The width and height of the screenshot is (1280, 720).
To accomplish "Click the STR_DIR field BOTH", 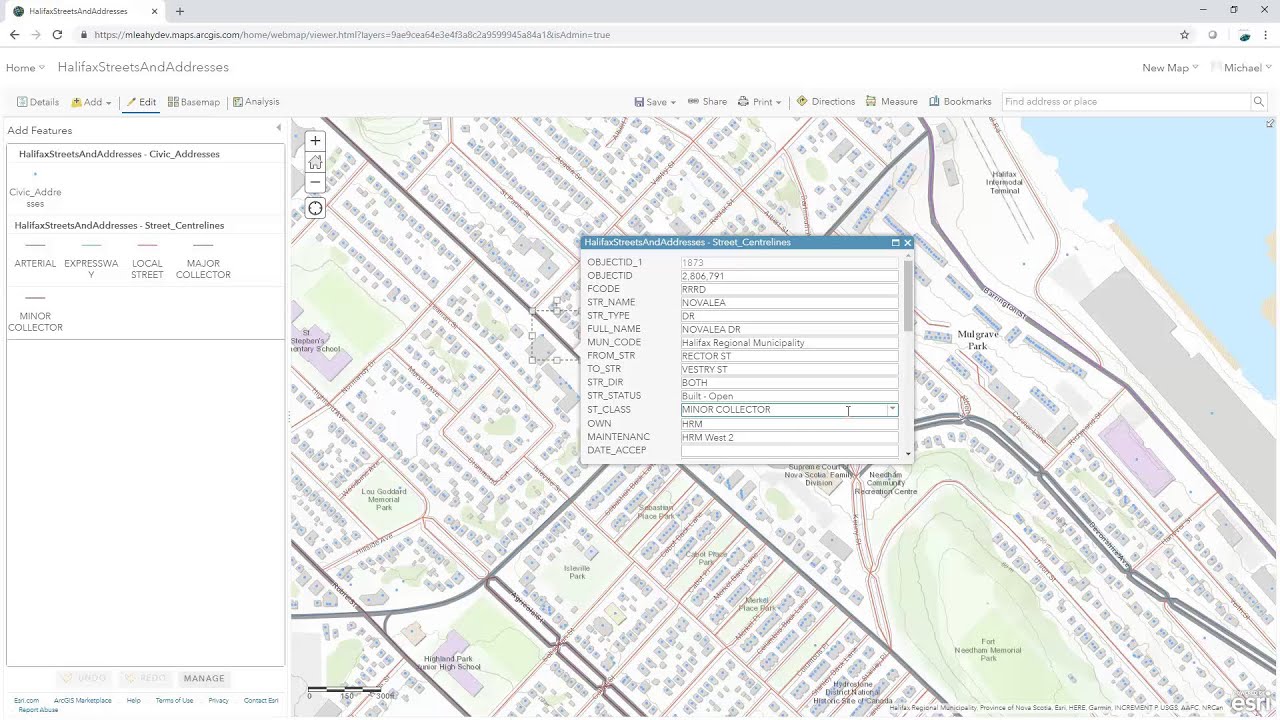I will (789, 382).
